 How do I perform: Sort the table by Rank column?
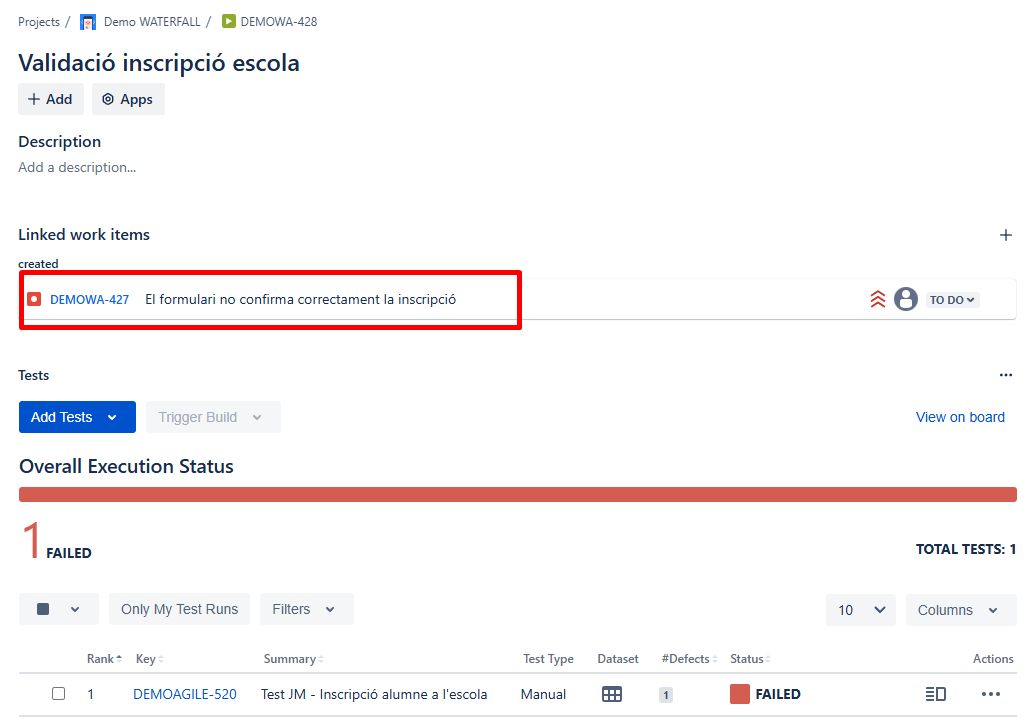pos(104,659)
